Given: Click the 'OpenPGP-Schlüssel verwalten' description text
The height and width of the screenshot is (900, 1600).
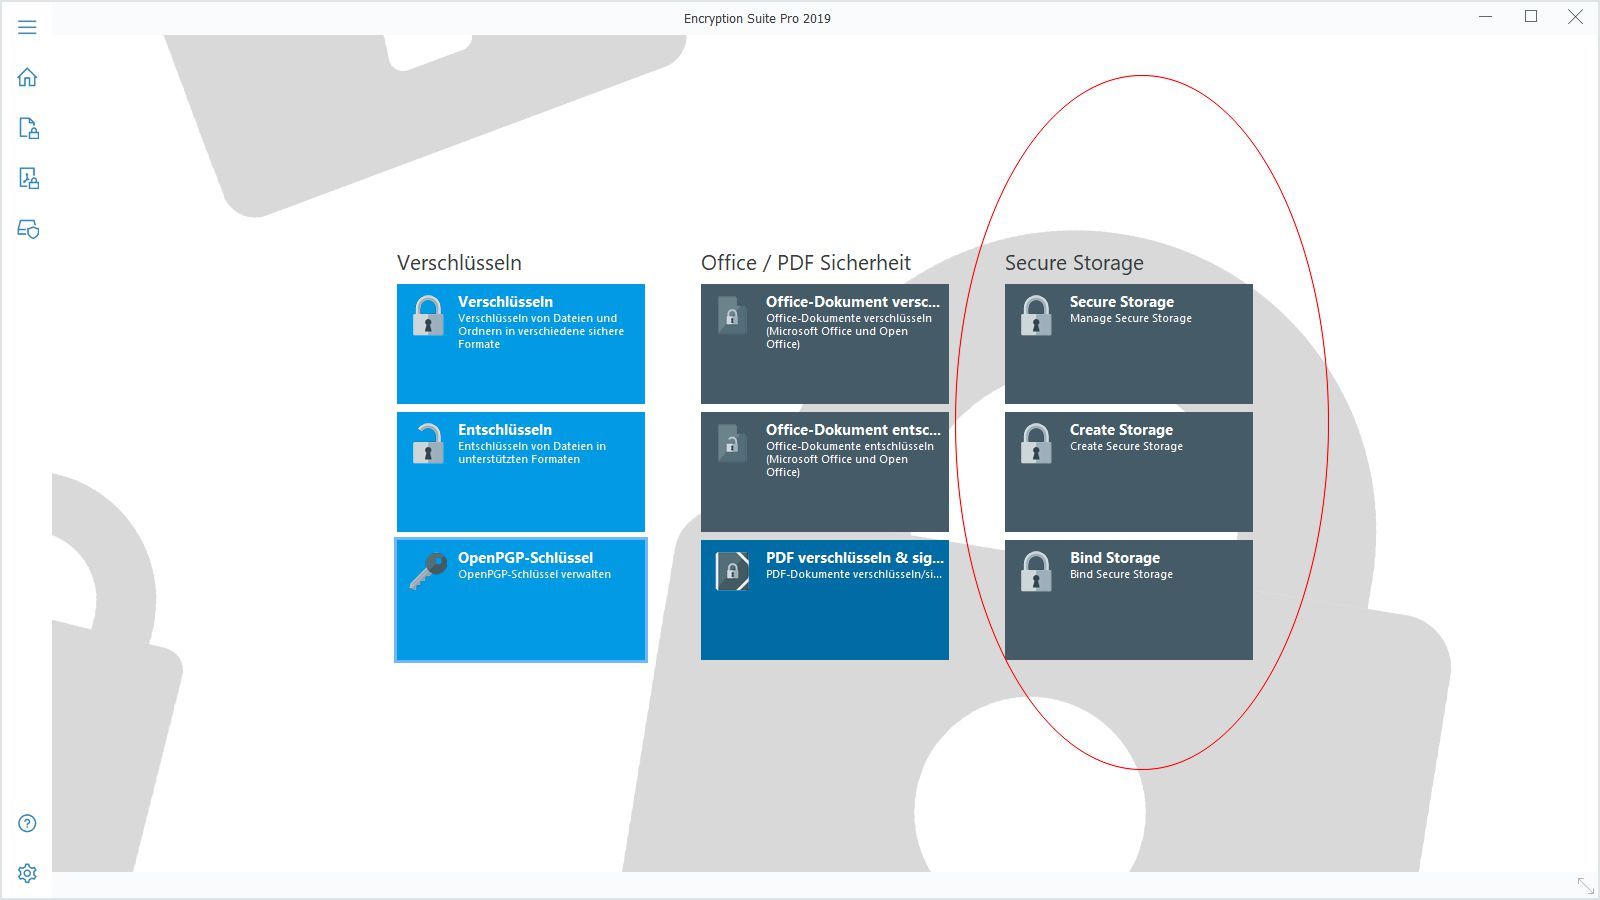Looking at the screenshot, I should pos(534,574).
